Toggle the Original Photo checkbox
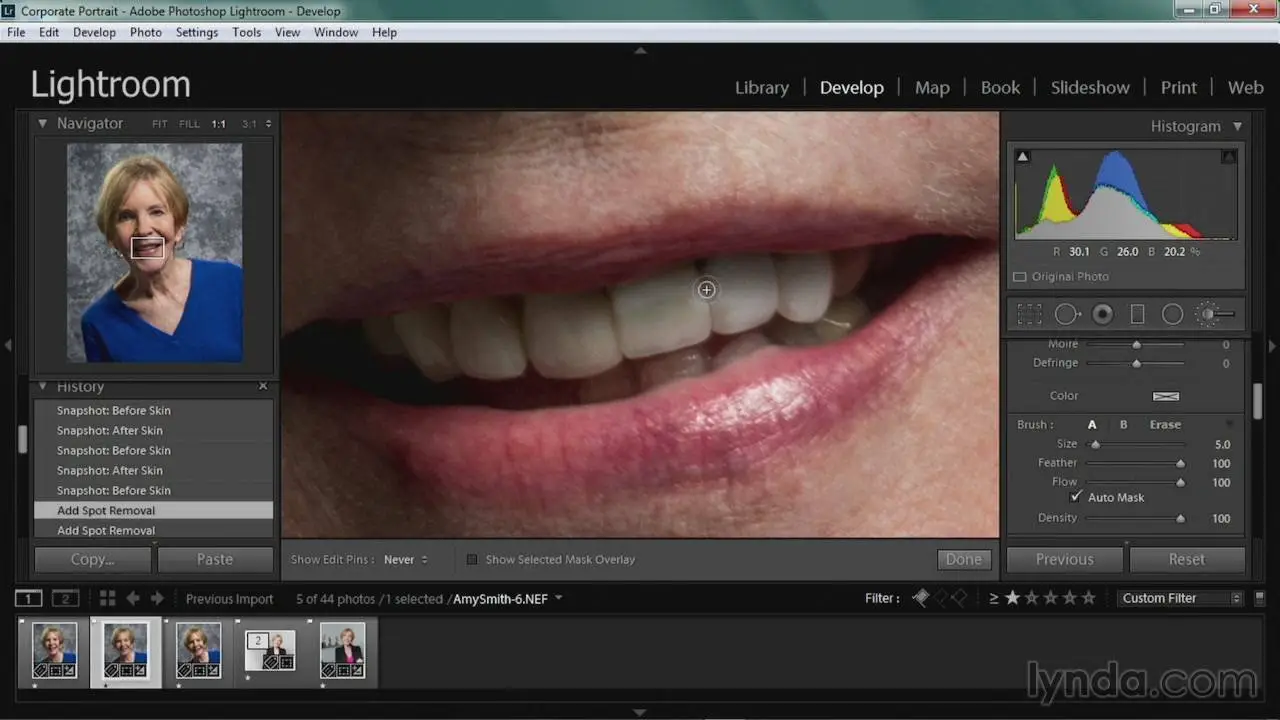 [x=1020, y=277]
